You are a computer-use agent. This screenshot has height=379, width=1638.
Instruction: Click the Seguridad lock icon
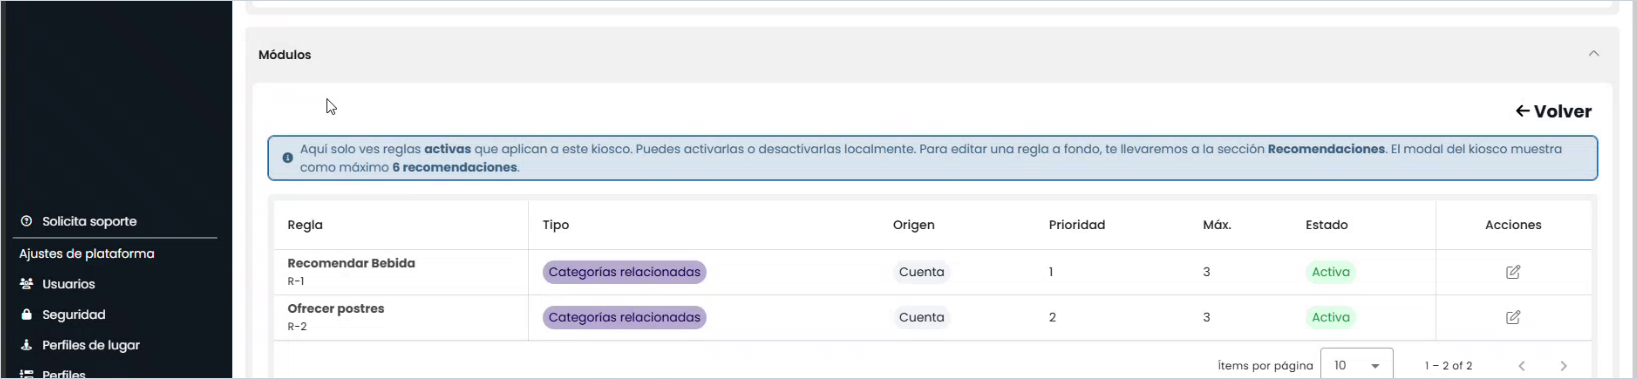click(x=27, y=314)
